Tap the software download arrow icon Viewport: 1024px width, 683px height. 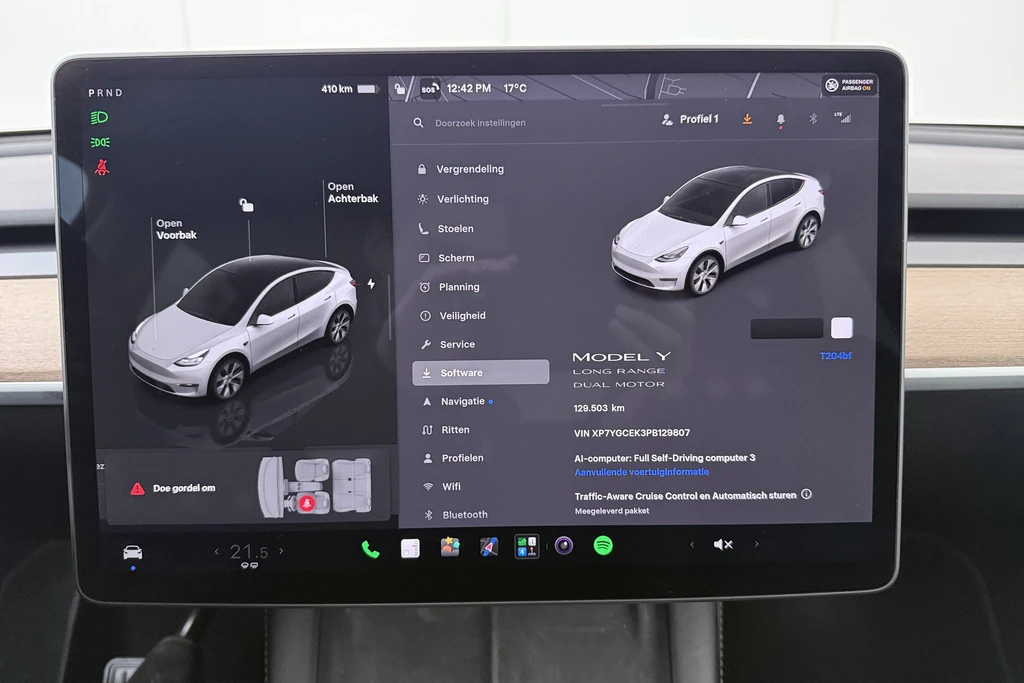pyautogui.click(x=747, y=119)
